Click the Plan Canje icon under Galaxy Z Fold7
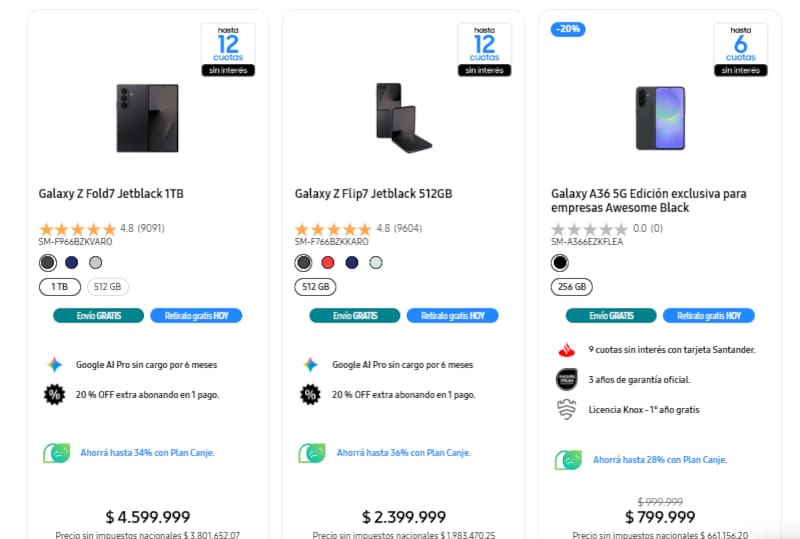 pyautogui.click(x=56, y=453)
